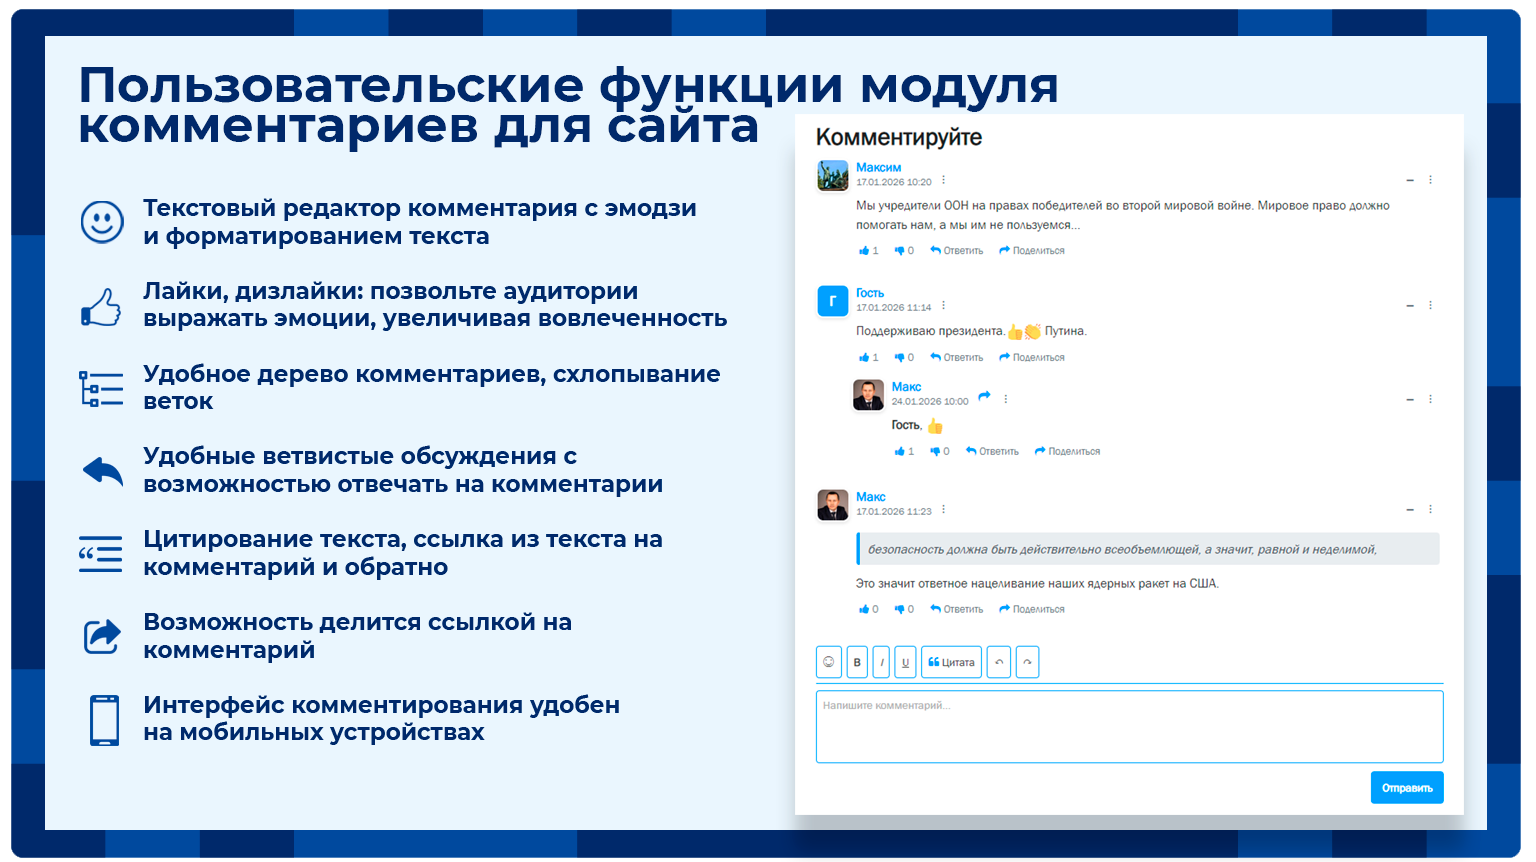Click the Напишите комментарий input field

click(x=1128, y=725)
